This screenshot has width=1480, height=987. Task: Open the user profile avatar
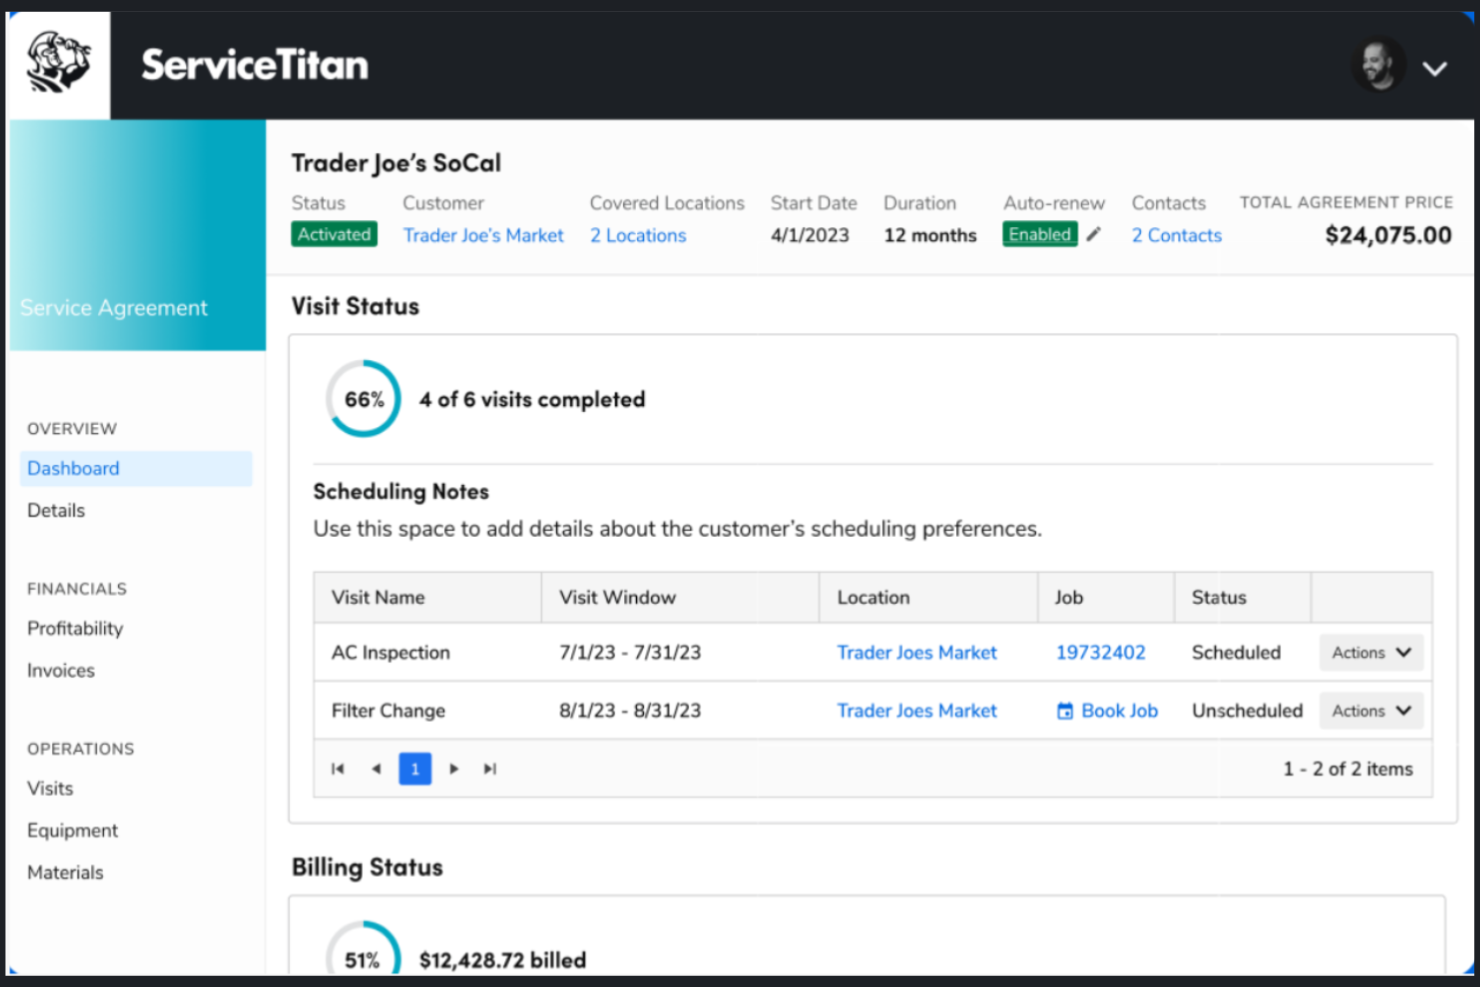pos(1378,65)
